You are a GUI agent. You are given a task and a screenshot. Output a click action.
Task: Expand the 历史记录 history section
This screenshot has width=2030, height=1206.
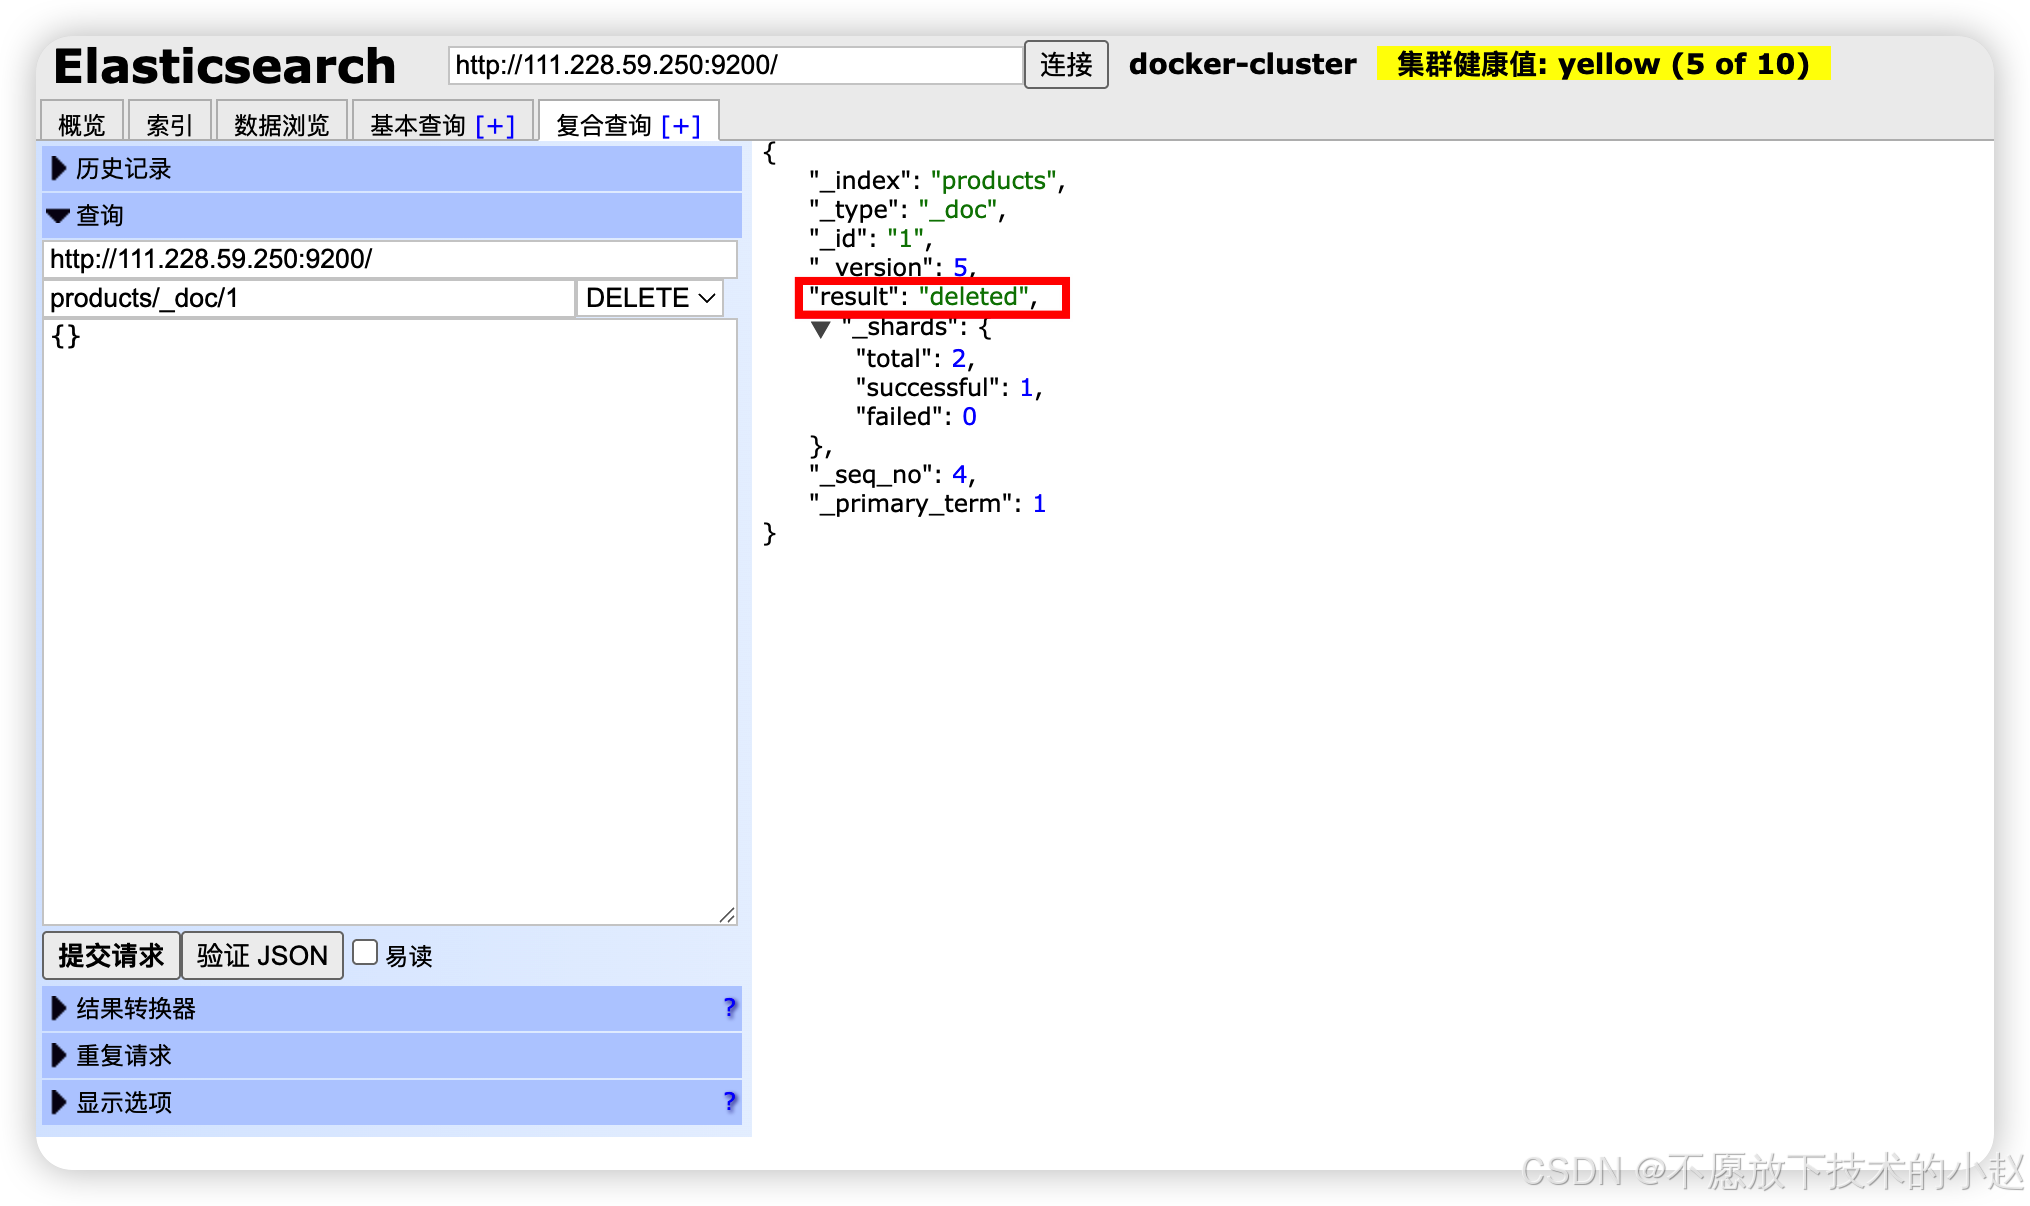[124, 168]
